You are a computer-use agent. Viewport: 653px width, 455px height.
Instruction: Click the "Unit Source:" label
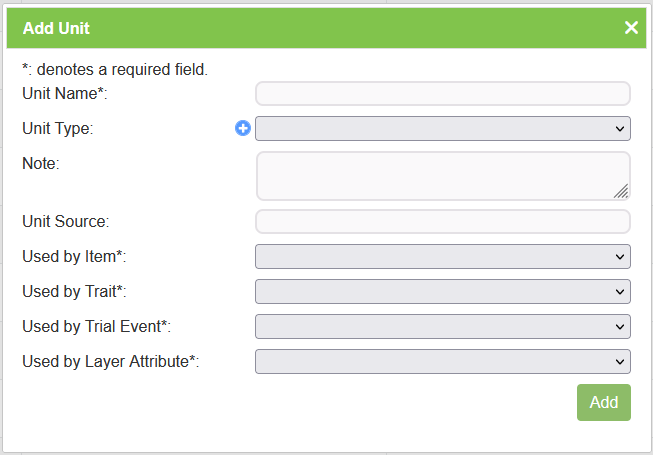coord(65,221)
